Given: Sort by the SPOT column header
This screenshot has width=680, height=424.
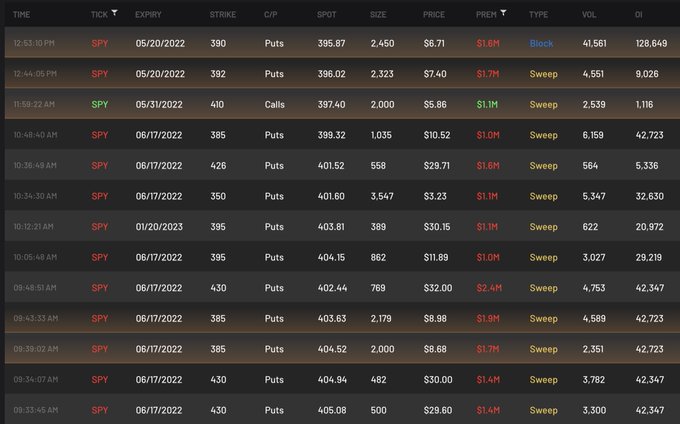Looking at the screenshot, I should pyautogui.click(x=327, y=15).
